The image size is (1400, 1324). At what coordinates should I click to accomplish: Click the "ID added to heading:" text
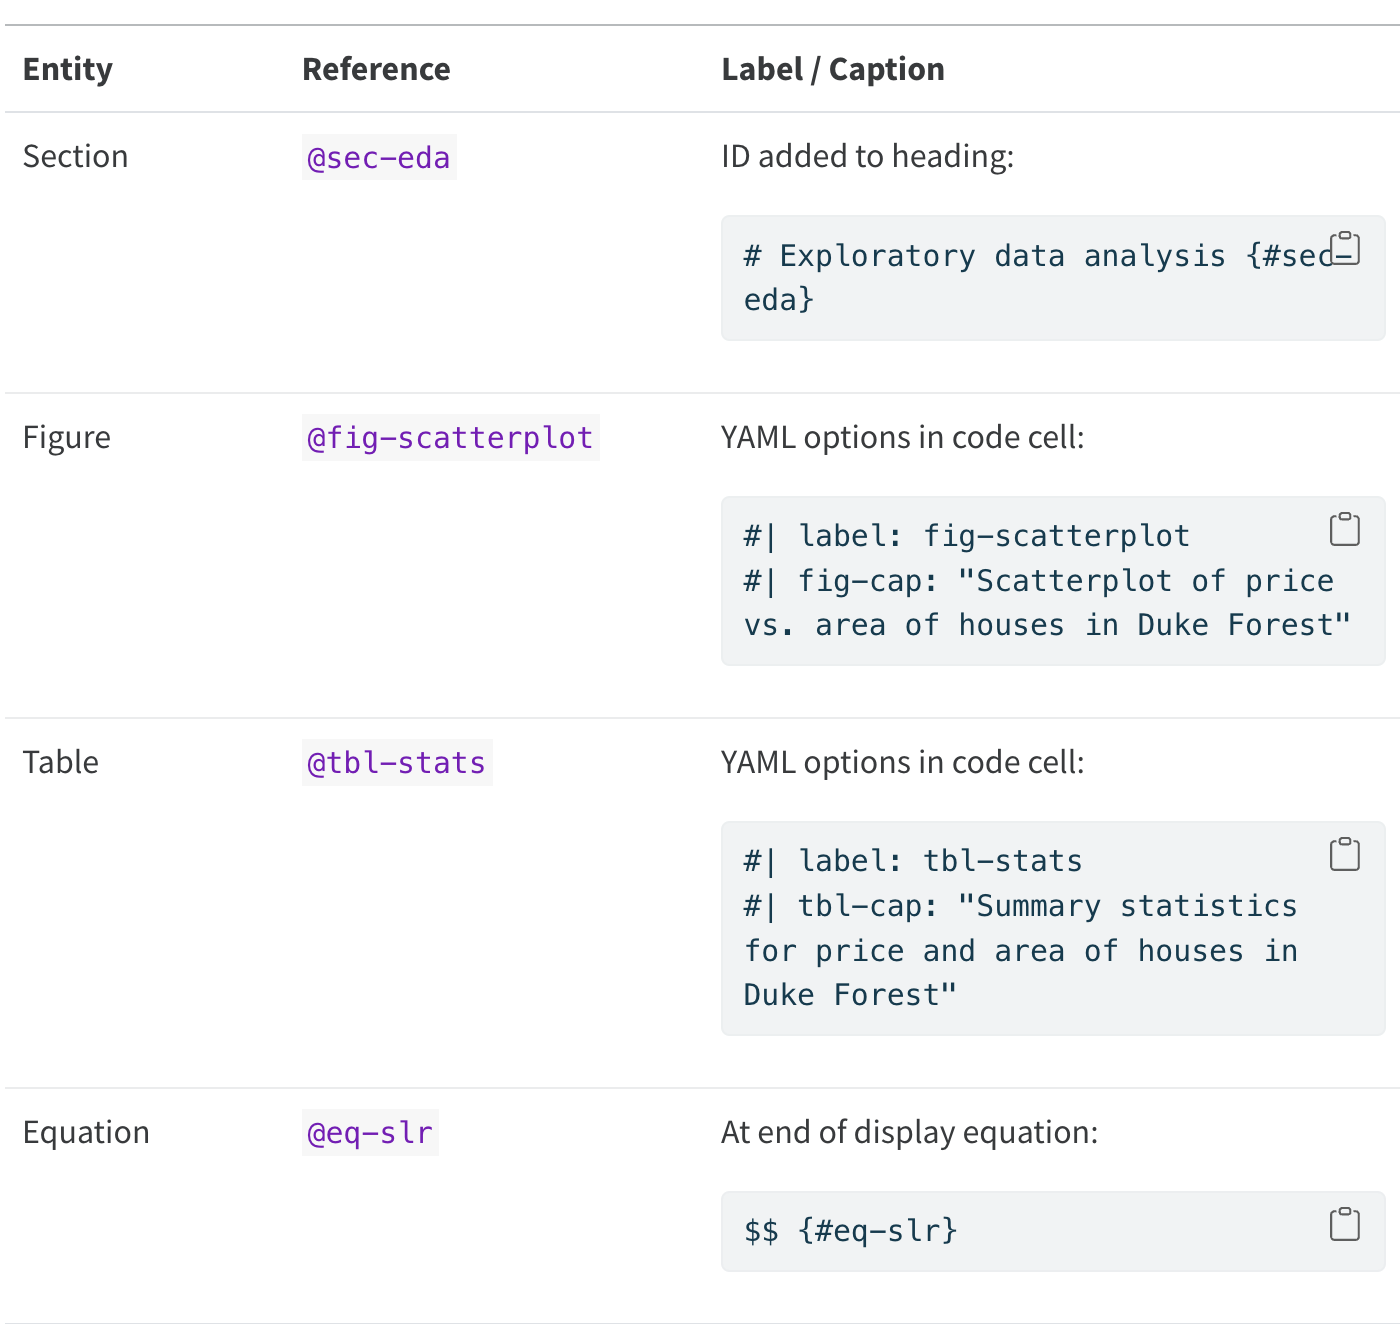(867, 157)
